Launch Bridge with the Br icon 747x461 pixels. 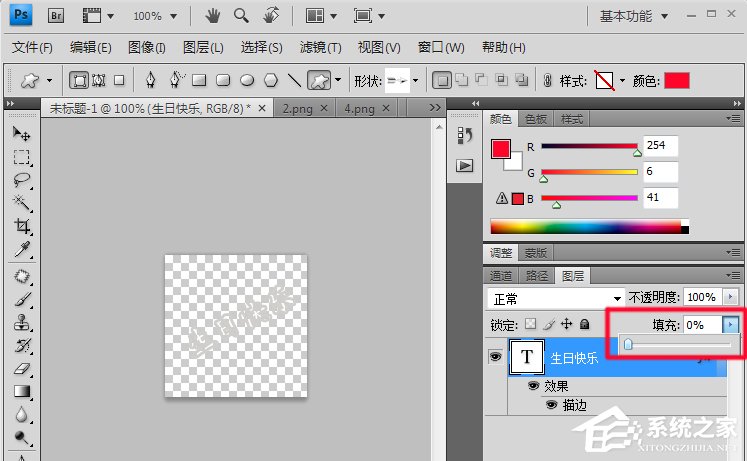[x=56, y=16]
